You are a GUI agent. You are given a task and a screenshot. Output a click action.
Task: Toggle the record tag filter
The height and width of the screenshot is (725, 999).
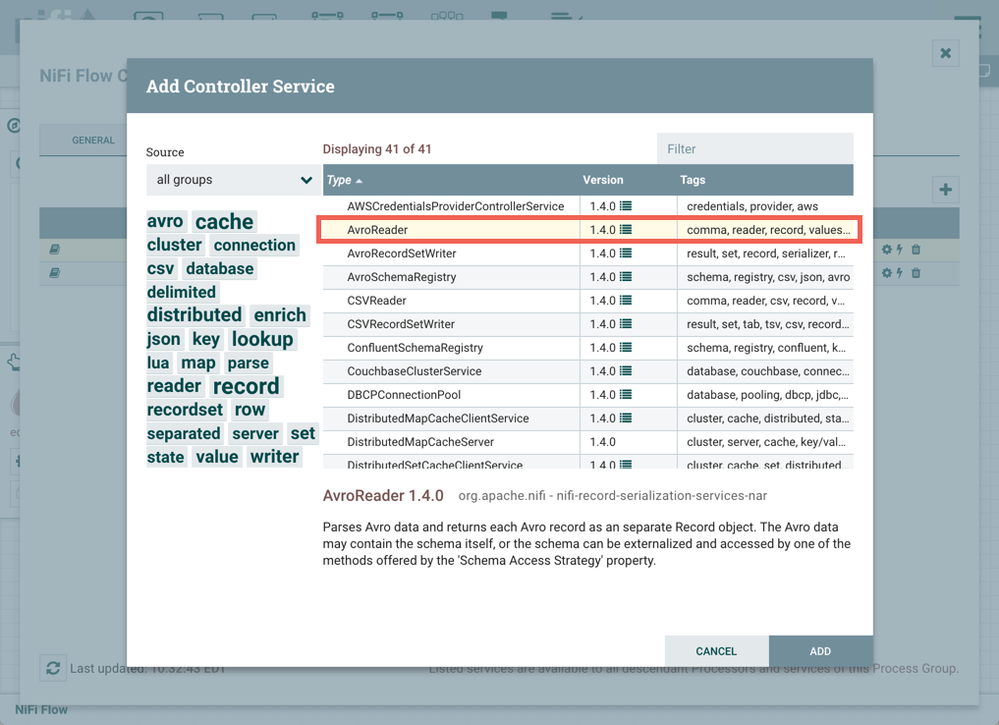pos(246,385)
